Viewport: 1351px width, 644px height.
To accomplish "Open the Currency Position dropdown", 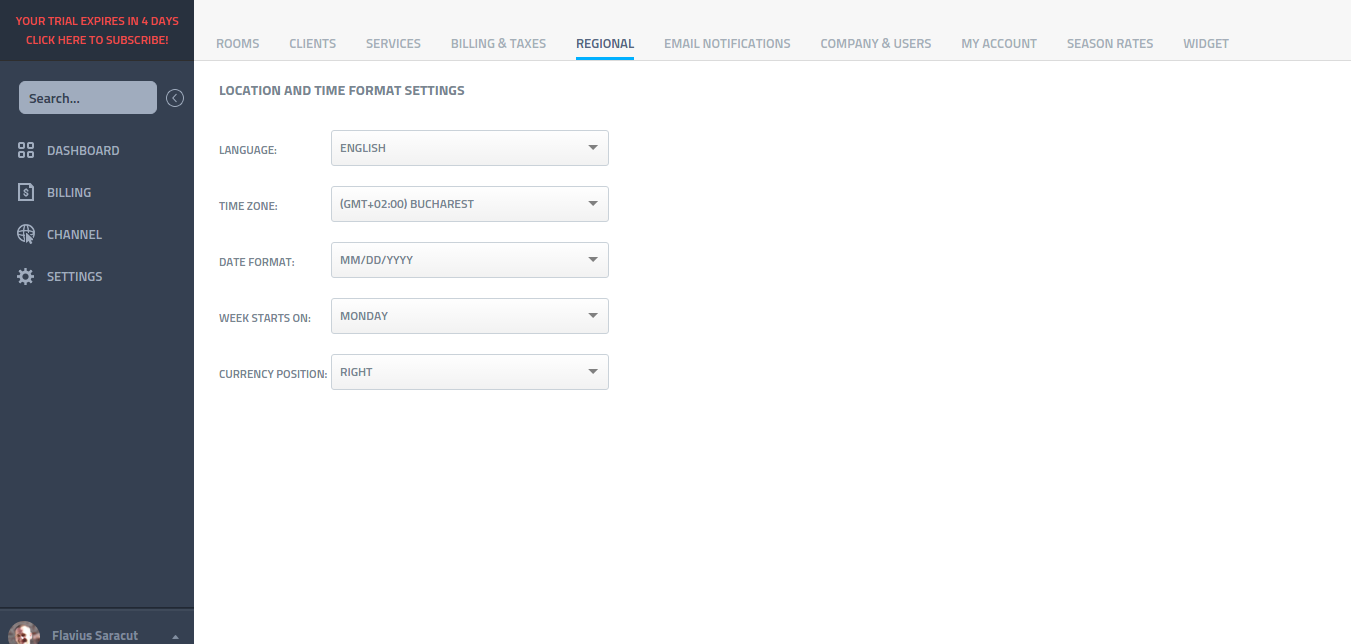I will pyautogui.click(x=469, y=372).
